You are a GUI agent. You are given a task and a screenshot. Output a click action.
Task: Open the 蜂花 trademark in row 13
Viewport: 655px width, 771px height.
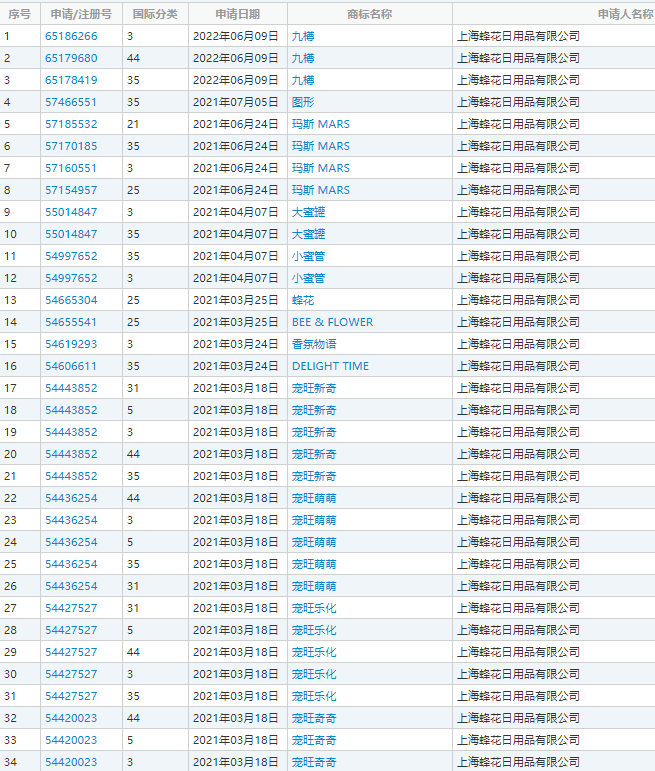click(x=303, y=300)
